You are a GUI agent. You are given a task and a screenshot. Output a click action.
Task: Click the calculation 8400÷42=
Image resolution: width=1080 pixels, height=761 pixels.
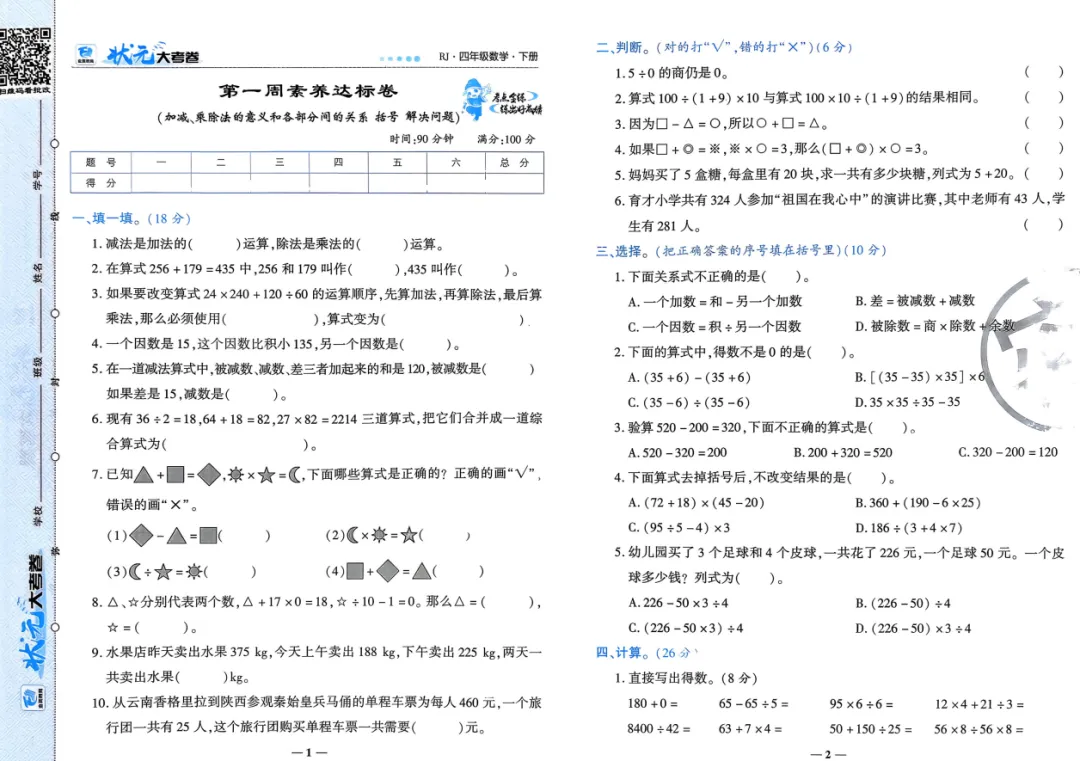pos(658,729)
